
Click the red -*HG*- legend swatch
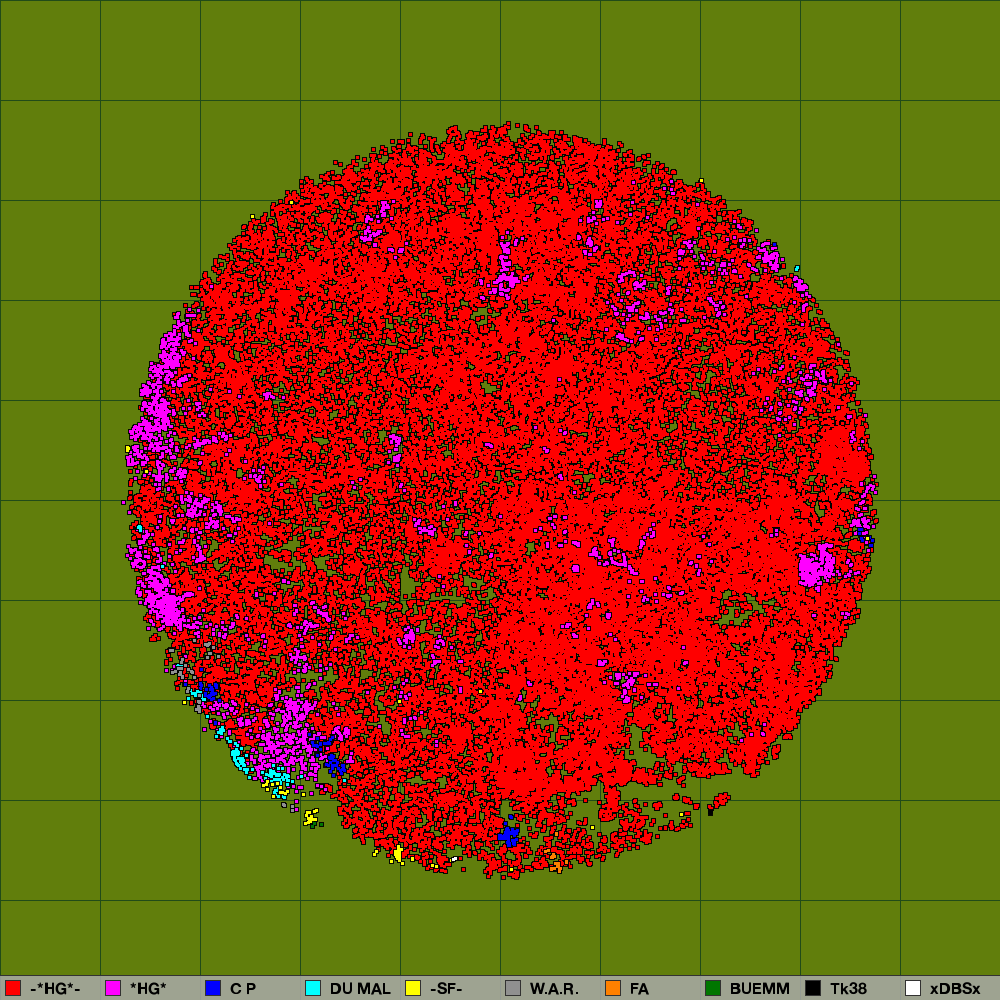coord(13,988)
